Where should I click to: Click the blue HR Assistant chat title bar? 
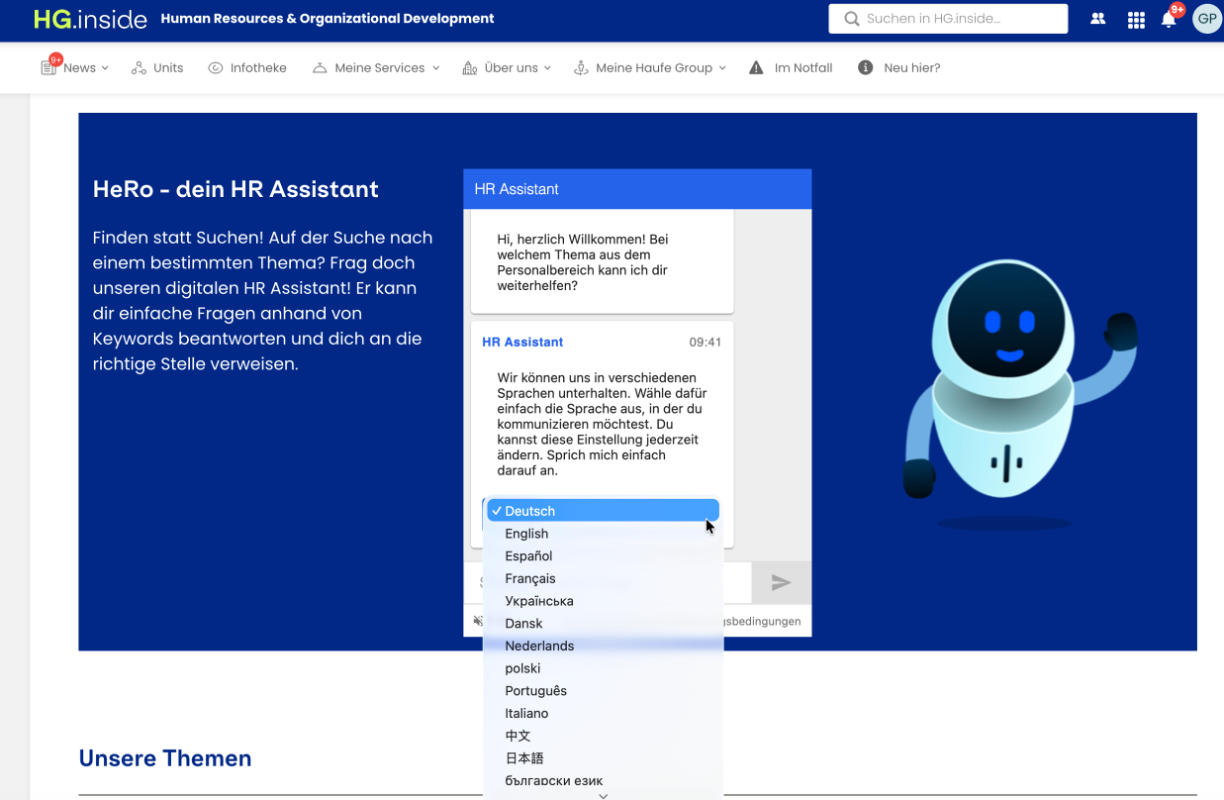click(637, 189)
